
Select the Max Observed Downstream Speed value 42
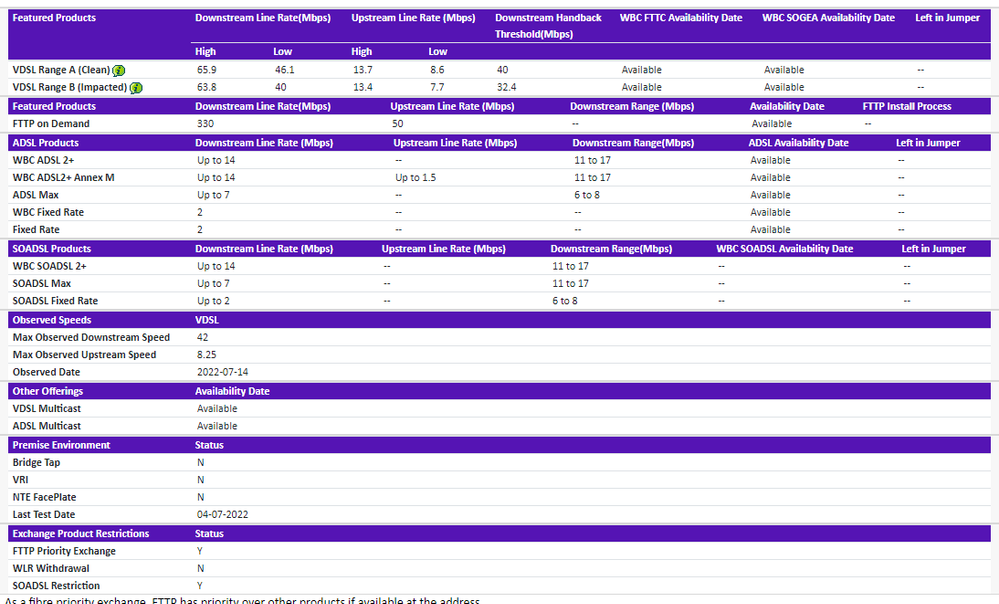pyautogui.click(x=204, y=338)
